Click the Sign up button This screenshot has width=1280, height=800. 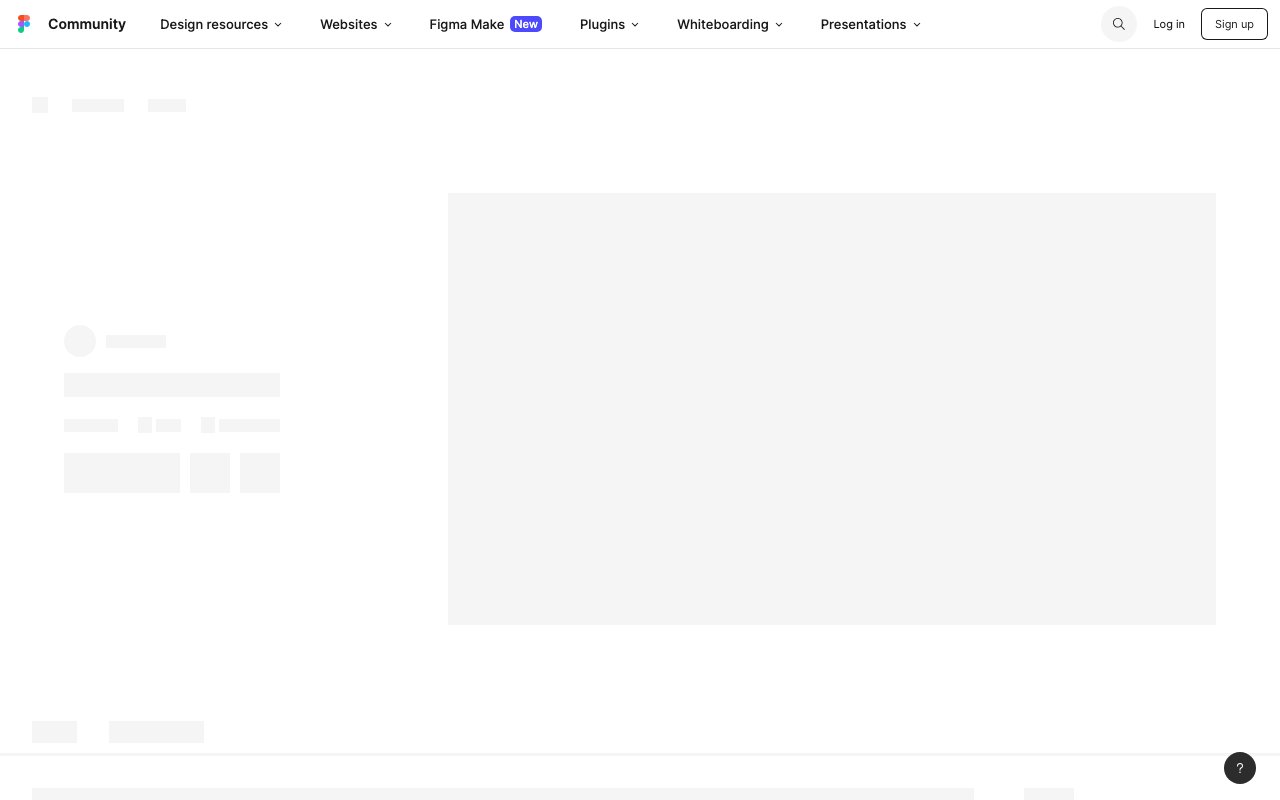pos(1234,24)
